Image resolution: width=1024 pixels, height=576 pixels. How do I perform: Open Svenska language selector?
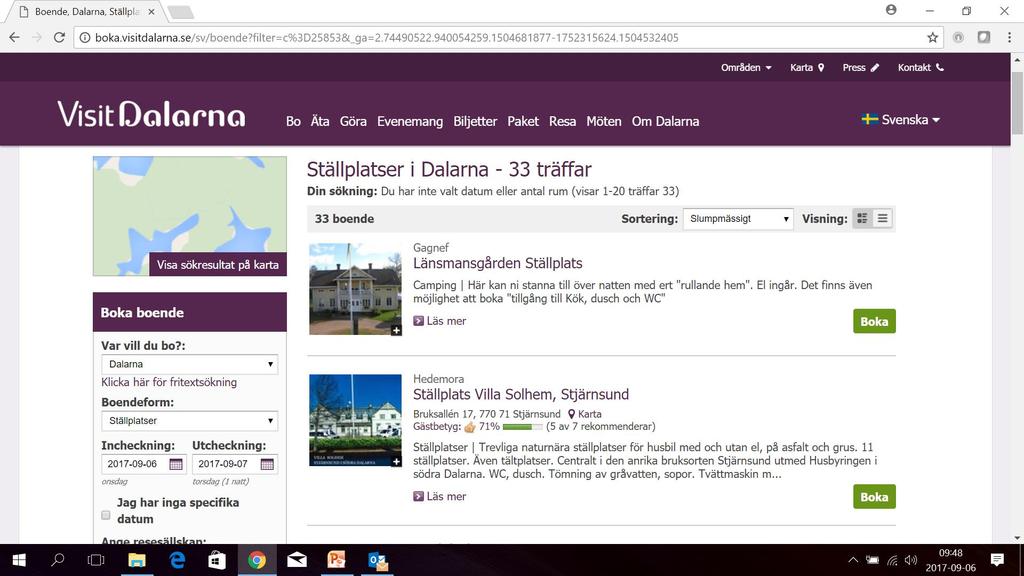tap(901, 120)
